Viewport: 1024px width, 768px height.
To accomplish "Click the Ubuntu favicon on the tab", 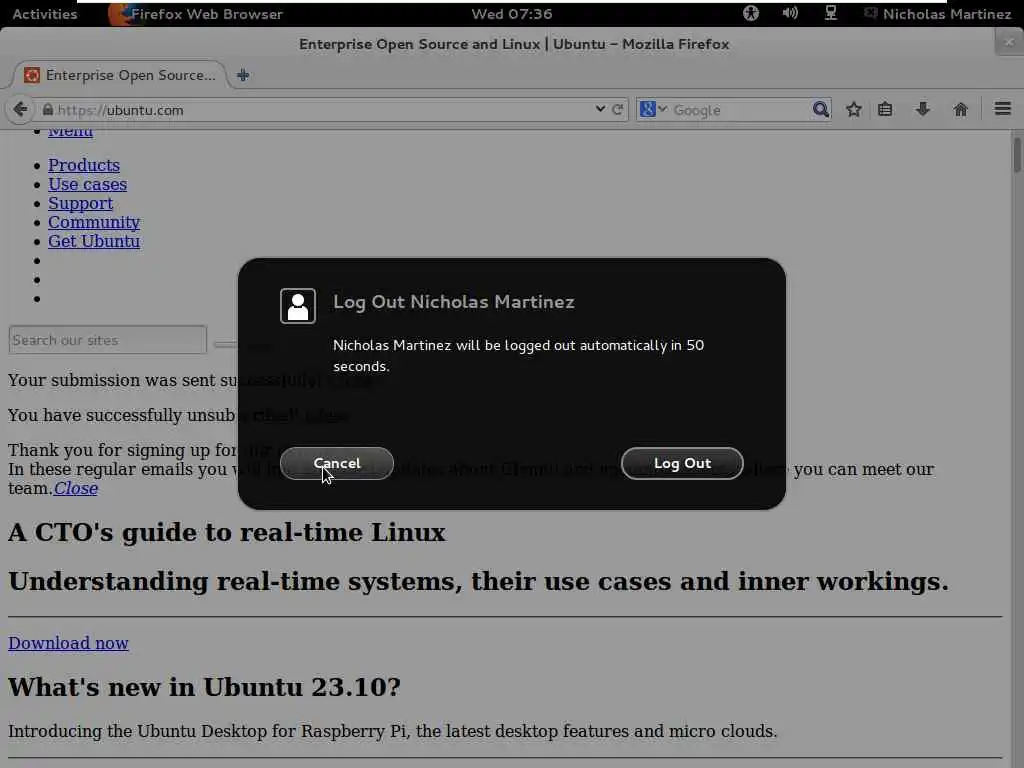I will 31,75.
